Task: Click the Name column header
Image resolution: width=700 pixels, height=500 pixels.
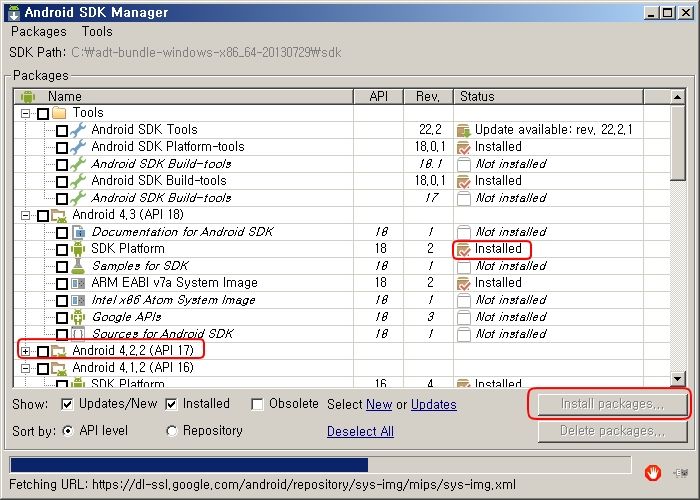Action: coord(183,96)
